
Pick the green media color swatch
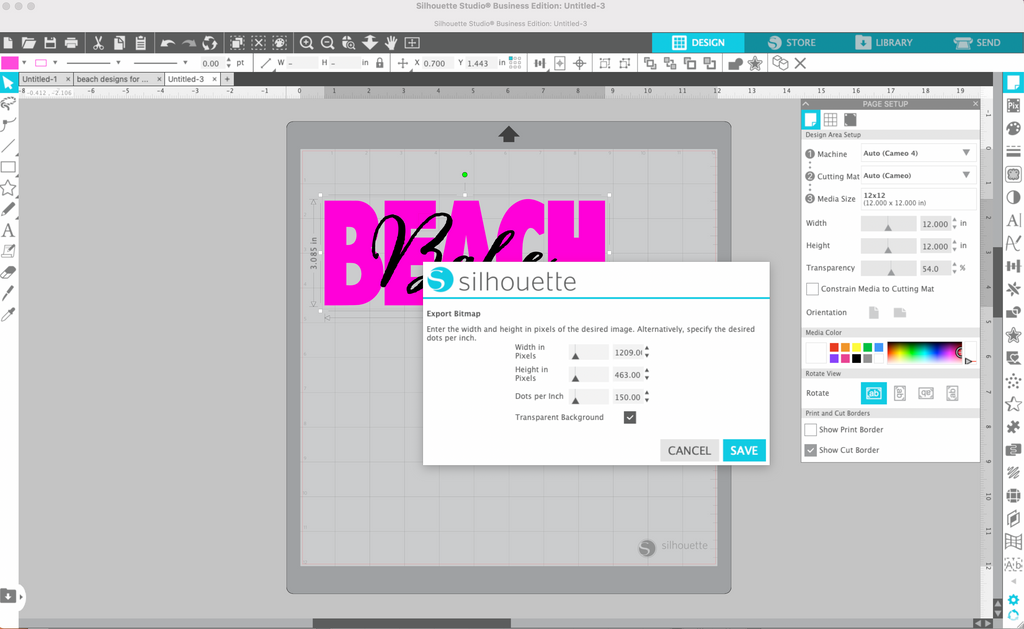pos(867,347)
